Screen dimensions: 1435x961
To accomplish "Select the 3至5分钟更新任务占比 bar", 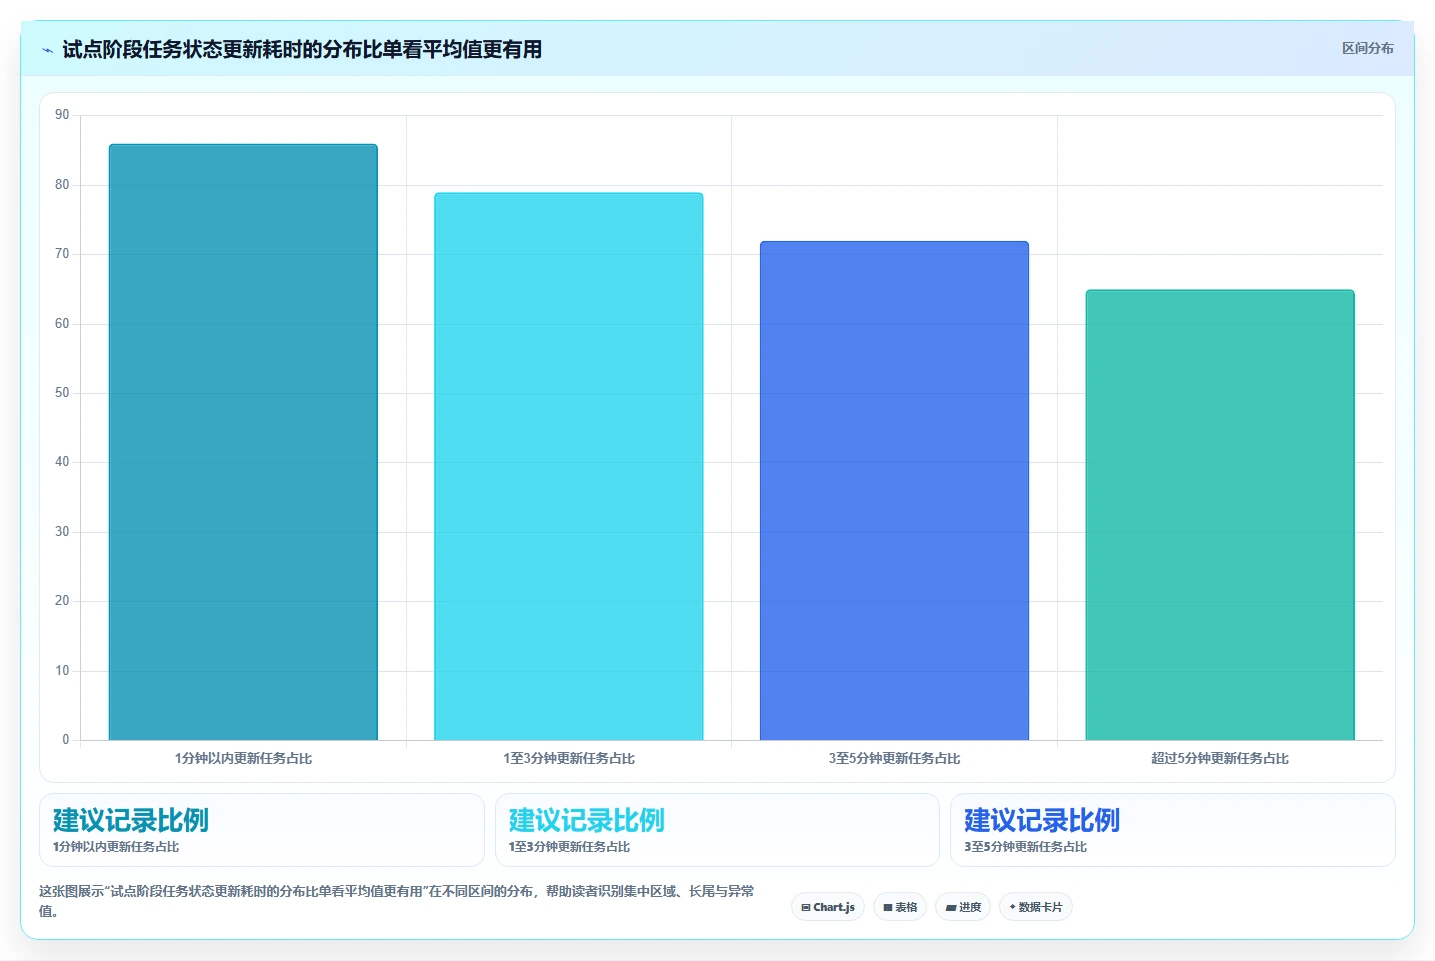I will [x=894, y=491].
